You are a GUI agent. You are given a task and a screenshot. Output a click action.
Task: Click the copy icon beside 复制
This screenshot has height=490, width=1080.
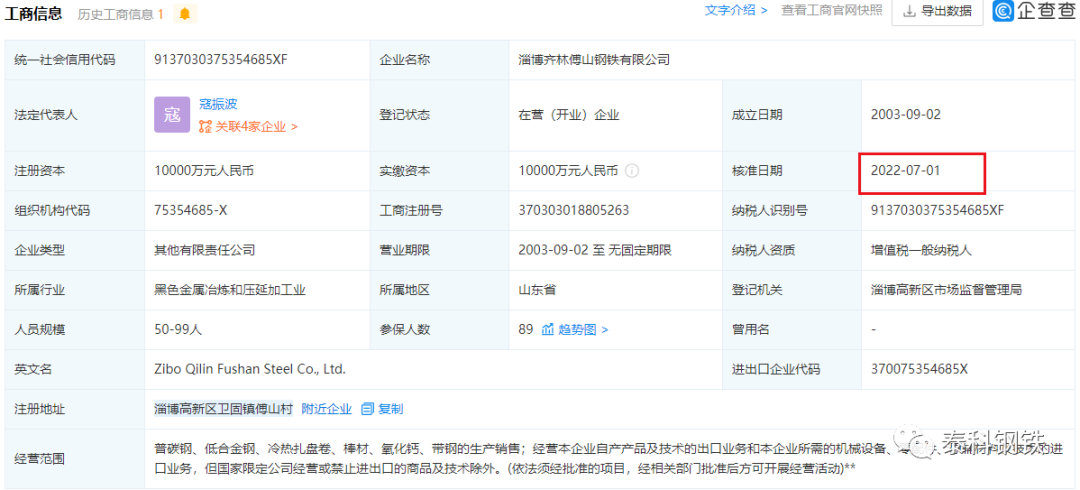coord(367,409)
